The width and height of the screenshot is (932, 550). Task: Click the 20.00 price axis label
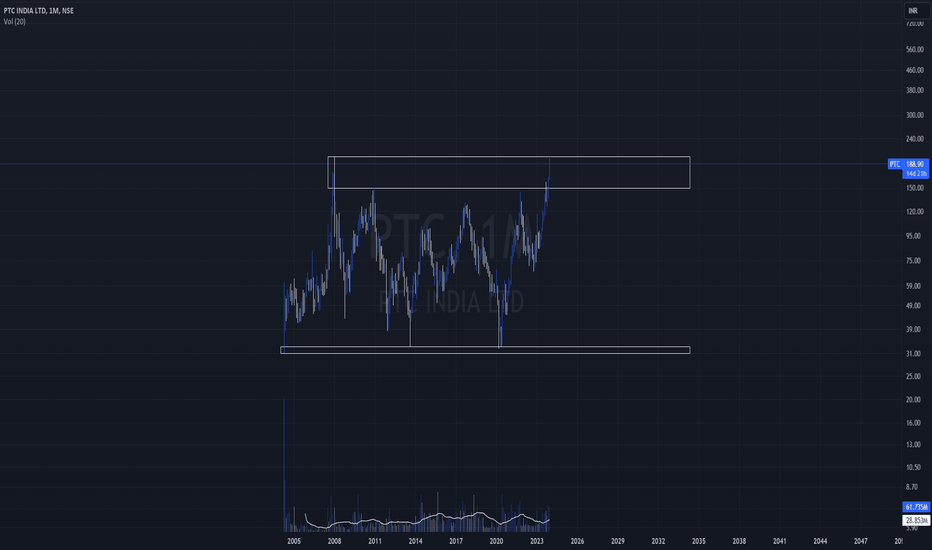pos(913,400)
